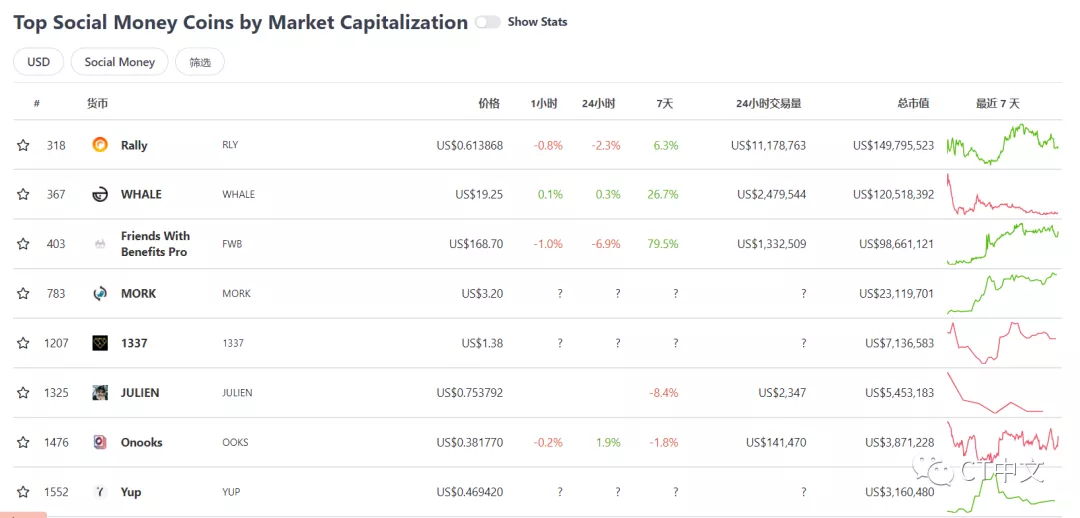Click the Yup coin logo icon
Image resolution: width=1080 pixels, height=518 pixels.
100,492
